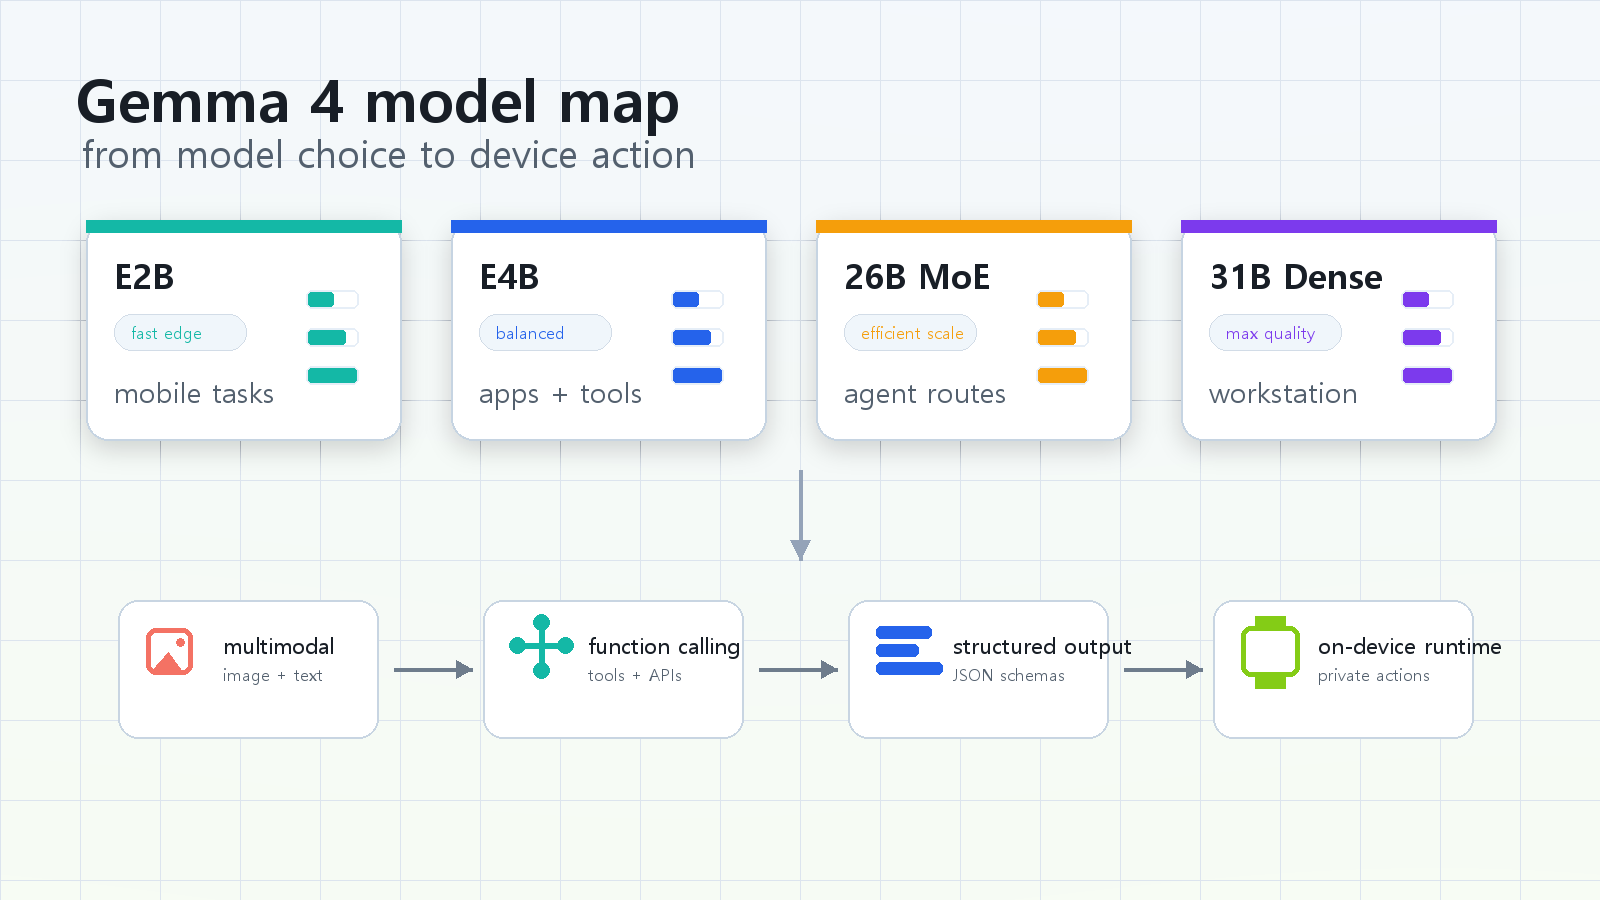The image size is (1600, 900).
Task: Select the "max quality" pill tag
Action: (x=1275, y=333)
